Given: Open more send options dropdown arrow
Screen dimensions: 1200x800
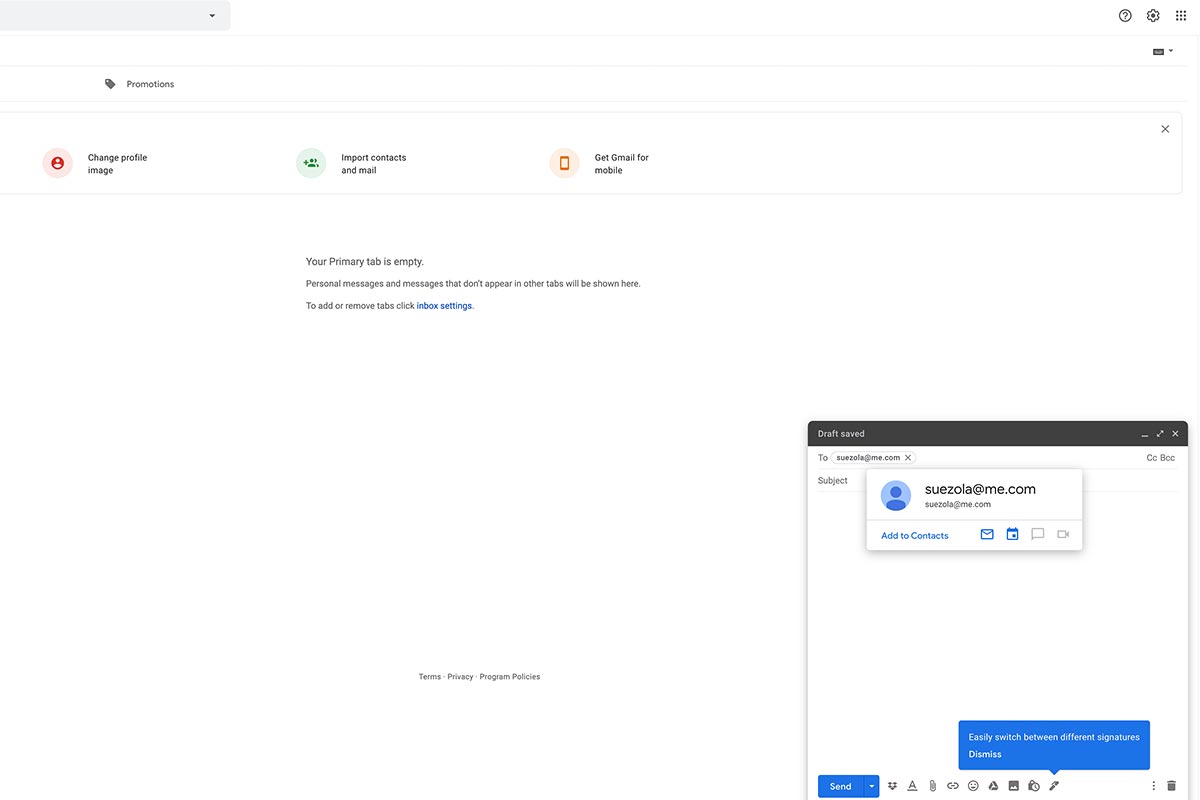Looking at the screenshot, I should [871, 786].
